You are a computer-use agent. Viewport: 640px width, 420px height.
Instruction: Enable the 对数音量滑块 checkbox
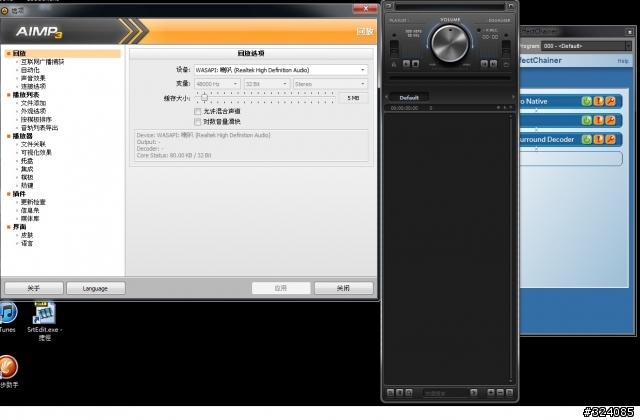[x=198, y=122]
